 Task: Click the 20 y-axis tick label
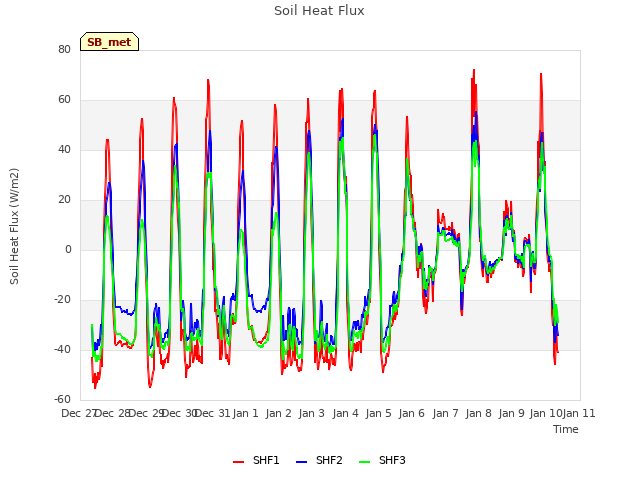coord(64,200)
